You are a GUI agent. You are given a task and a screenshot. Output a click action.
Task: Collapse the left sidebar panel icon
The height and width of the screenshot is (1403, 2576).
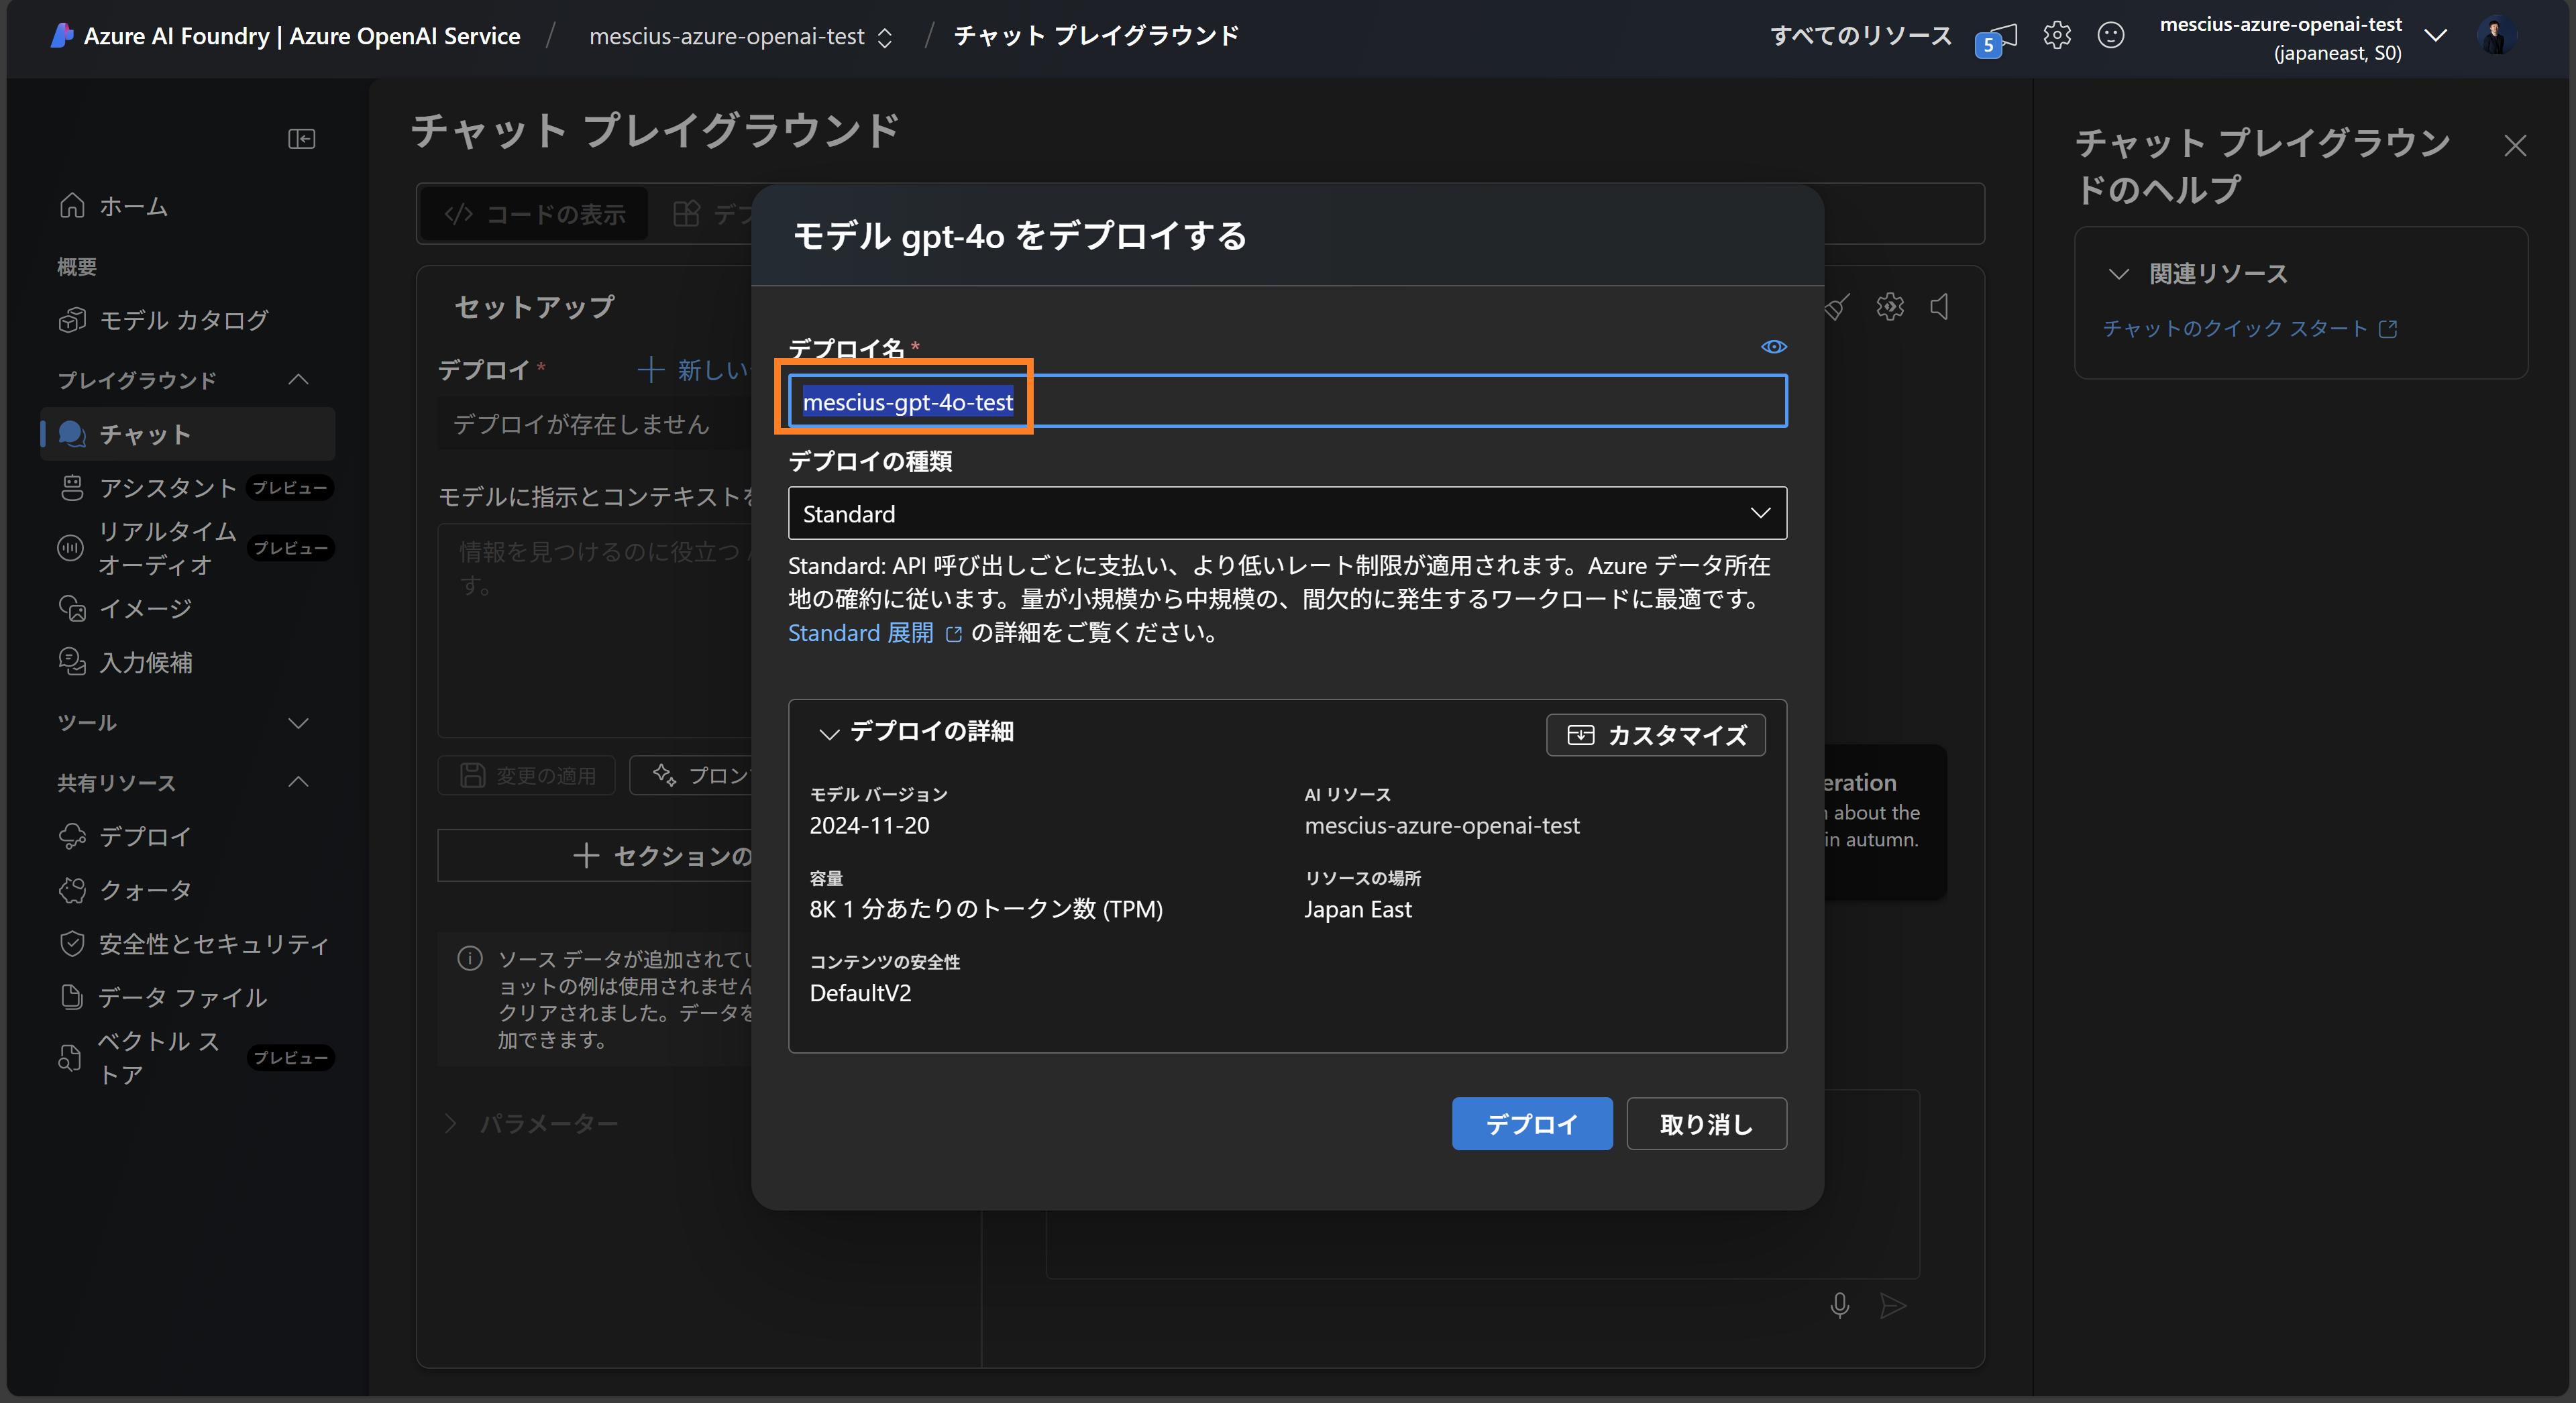(301, 139)
